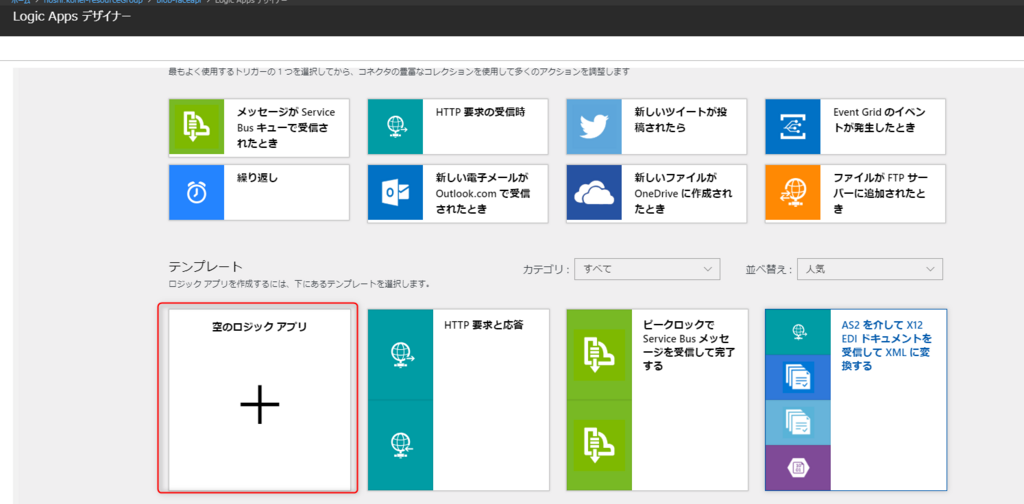Select the Service Bus queue message trigger icon

click(x=197, y=127)
